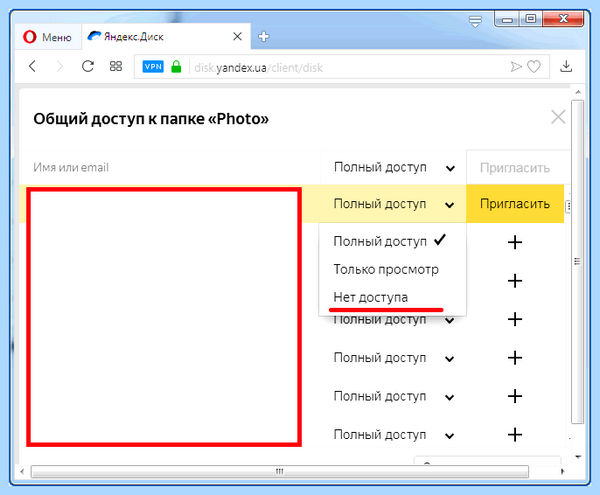Click the green security lock icon
Image resolution: width=600 pixels, height=495 pixels.
coord(176,67)
